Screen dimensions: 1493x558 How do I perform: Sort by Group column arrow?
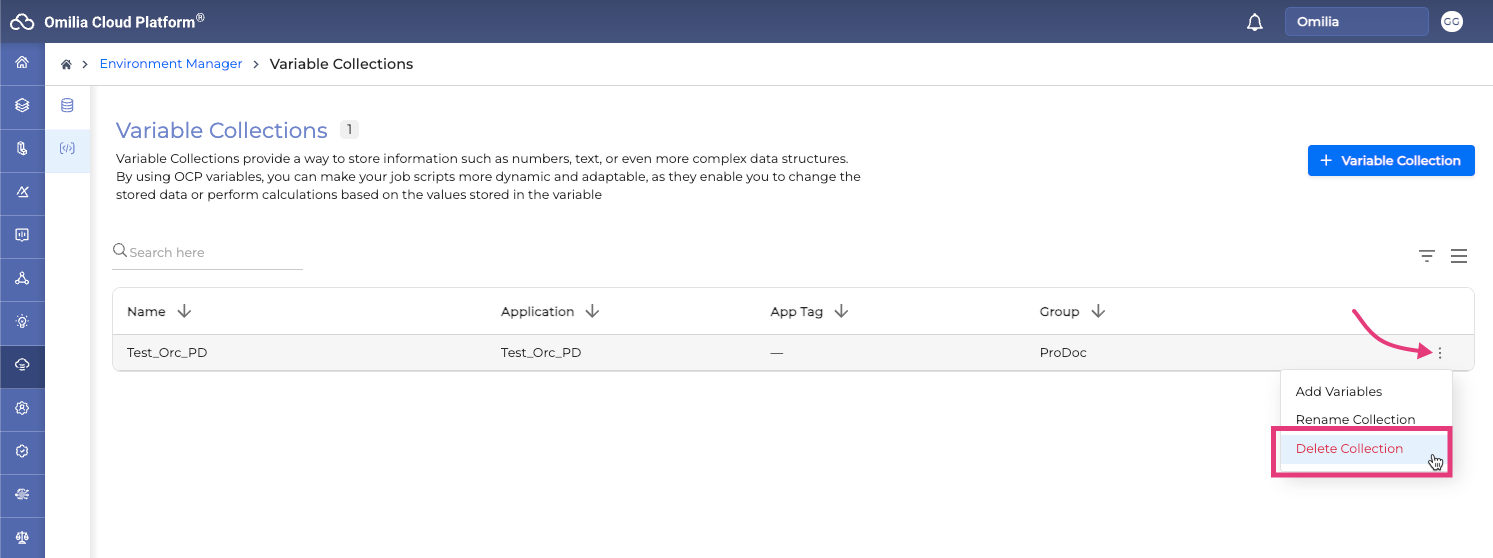tap(1098, 312)
